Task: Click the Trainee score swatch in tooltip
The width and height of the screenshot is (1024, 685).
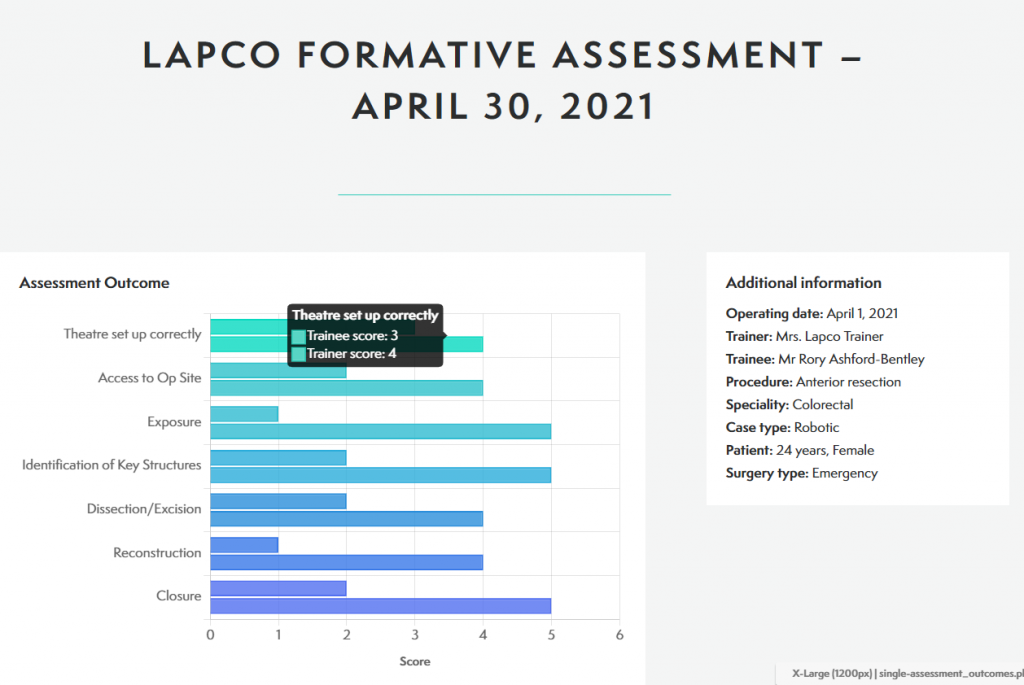Action: click(x=298, y=336)
